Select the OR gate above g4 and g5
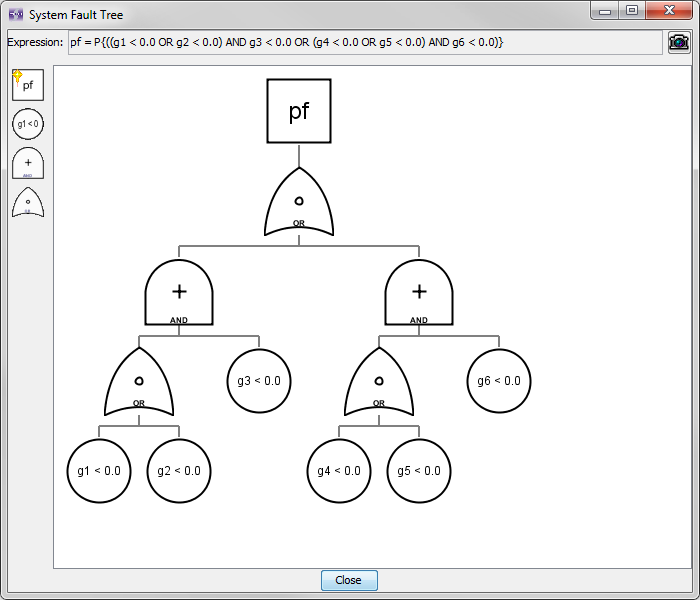 [x=379, y=382]
